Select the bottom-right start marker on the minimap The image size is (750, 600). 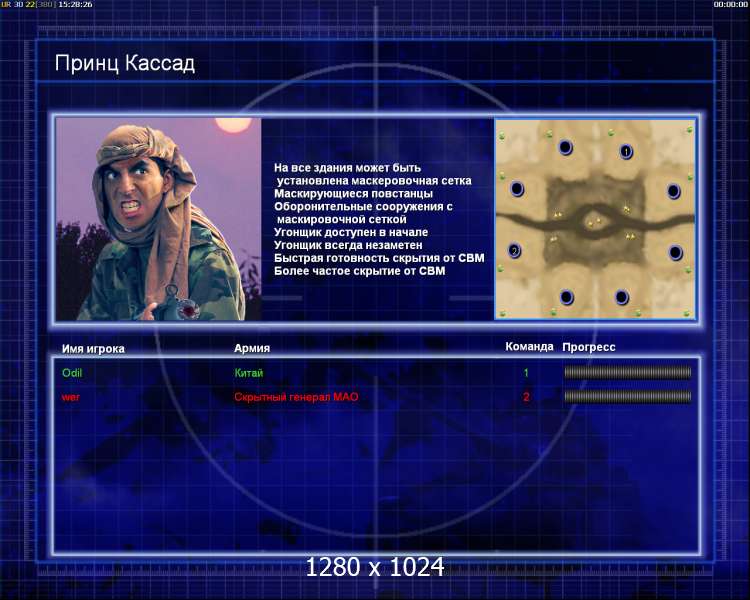[621, 297]
